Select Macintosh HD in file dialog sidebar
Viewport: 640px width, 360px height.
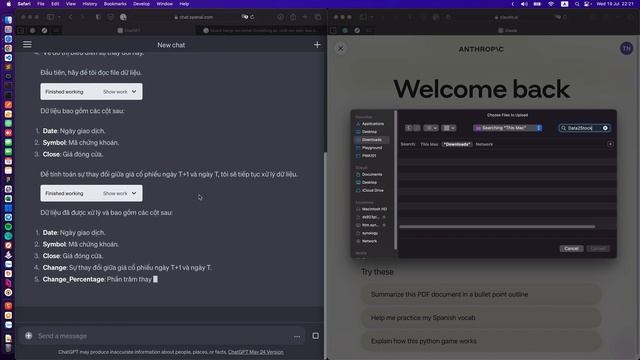tap(373, 209)
